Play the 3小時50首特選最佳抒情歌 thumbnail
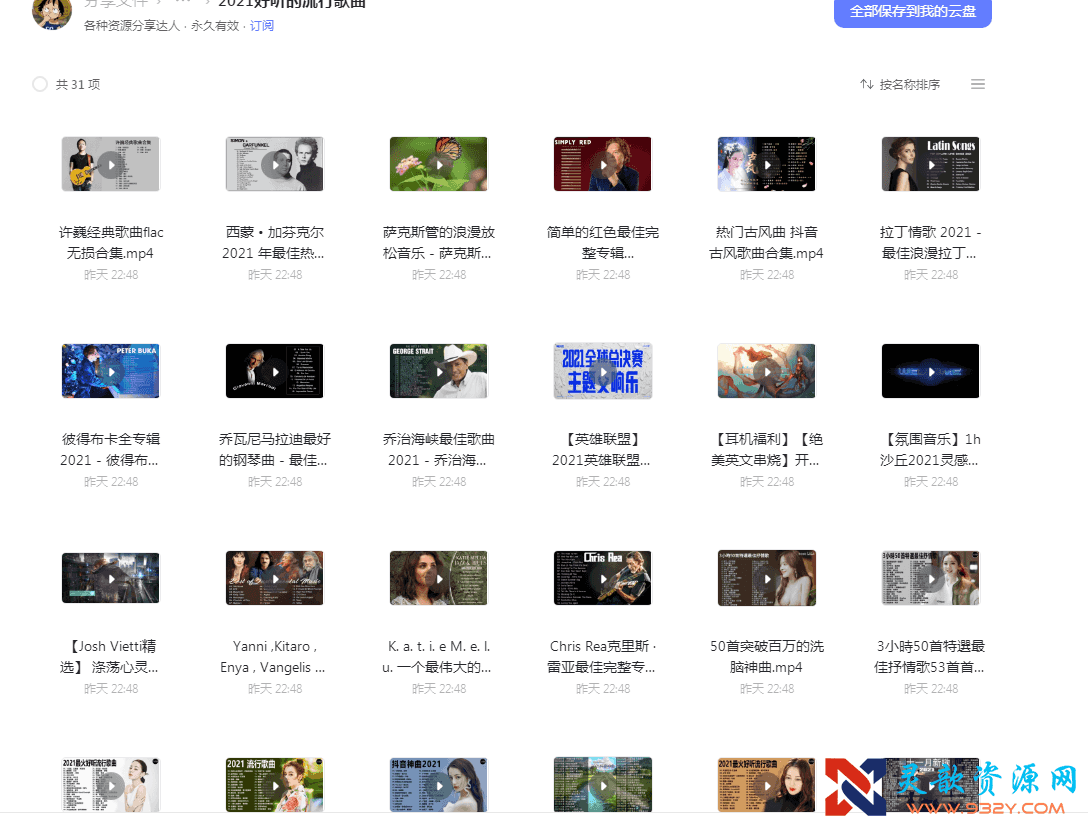The width and height of the screenshot is (1088, 822). [x=930, y=578]
